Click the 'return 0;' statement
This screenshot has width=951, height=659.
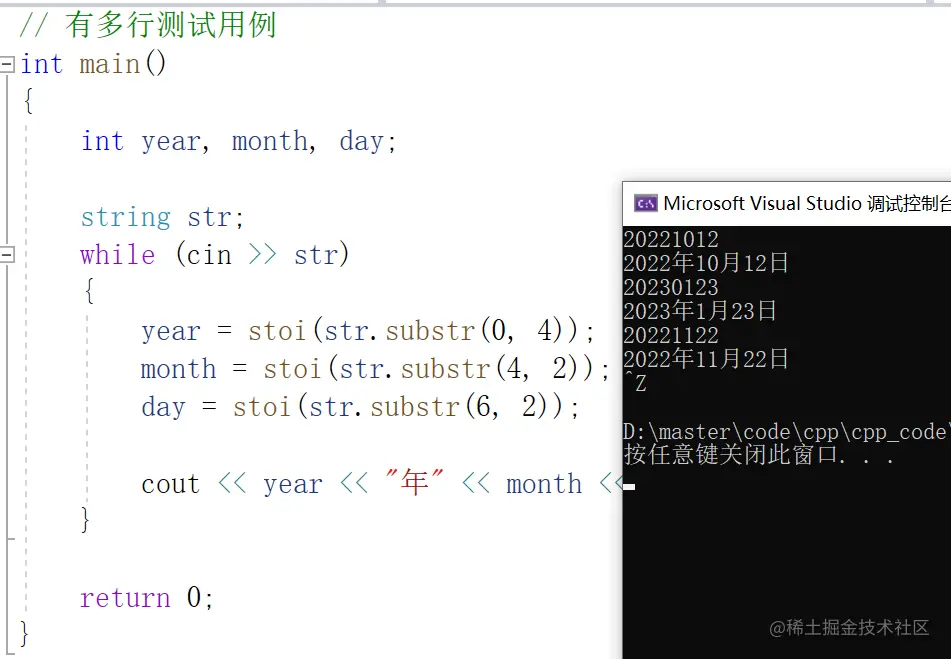(147, 598)
